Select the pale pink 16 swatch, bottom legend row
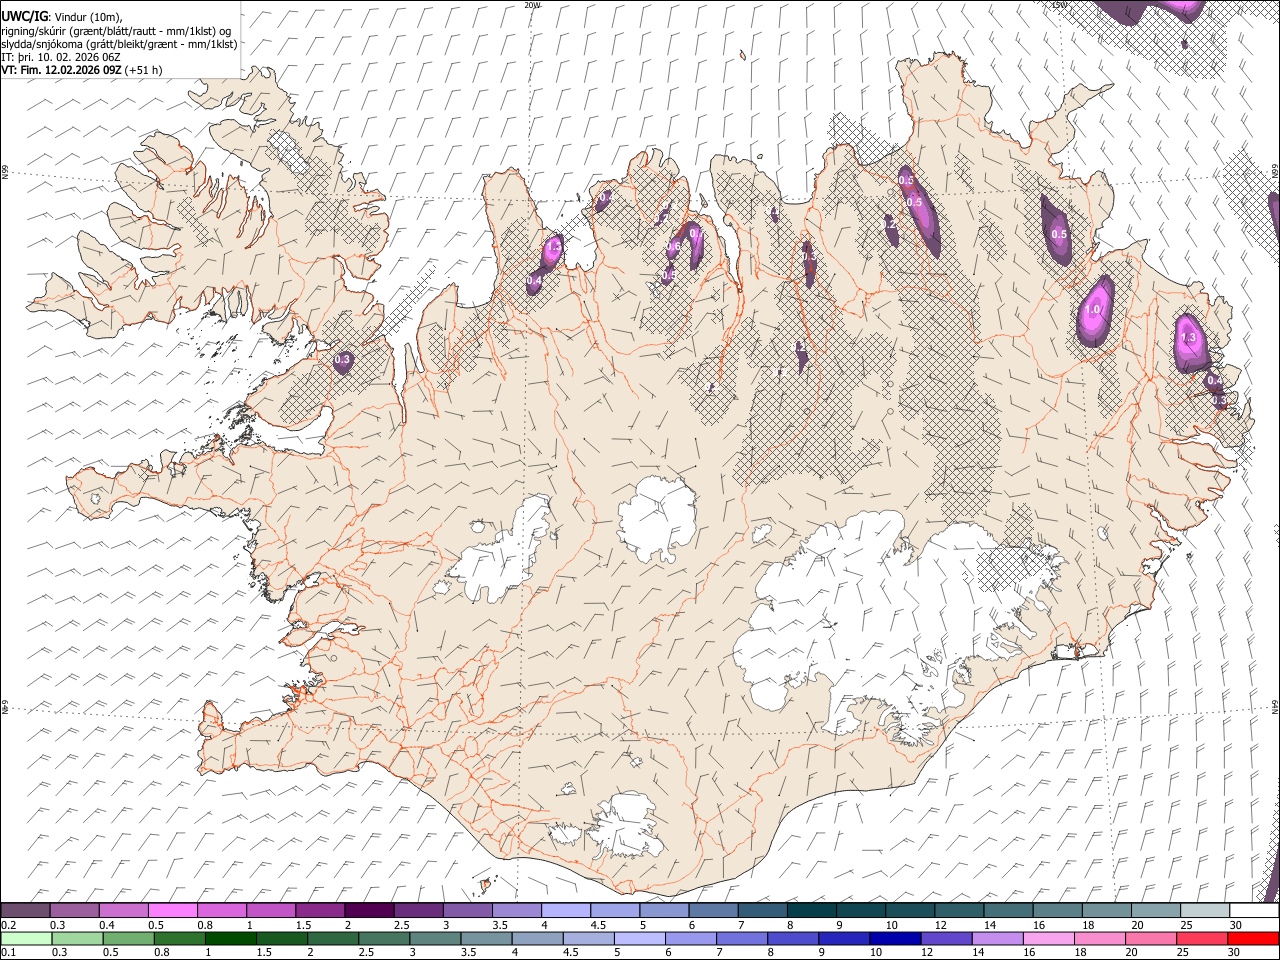 pos(1048,939)
